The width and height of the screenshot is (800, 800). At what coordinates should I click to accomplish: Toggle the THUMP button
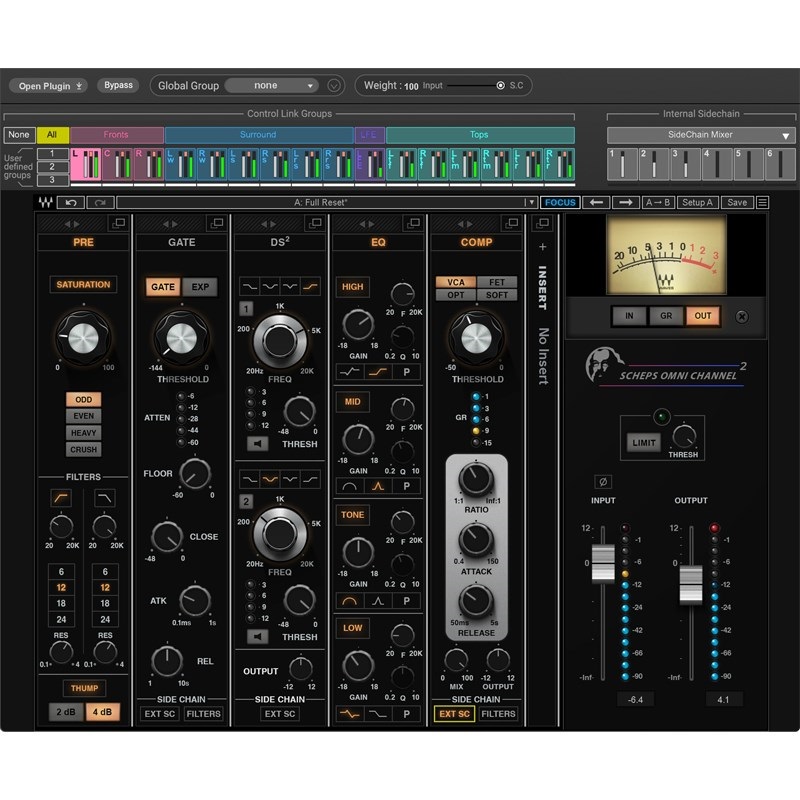coord(84,688)
